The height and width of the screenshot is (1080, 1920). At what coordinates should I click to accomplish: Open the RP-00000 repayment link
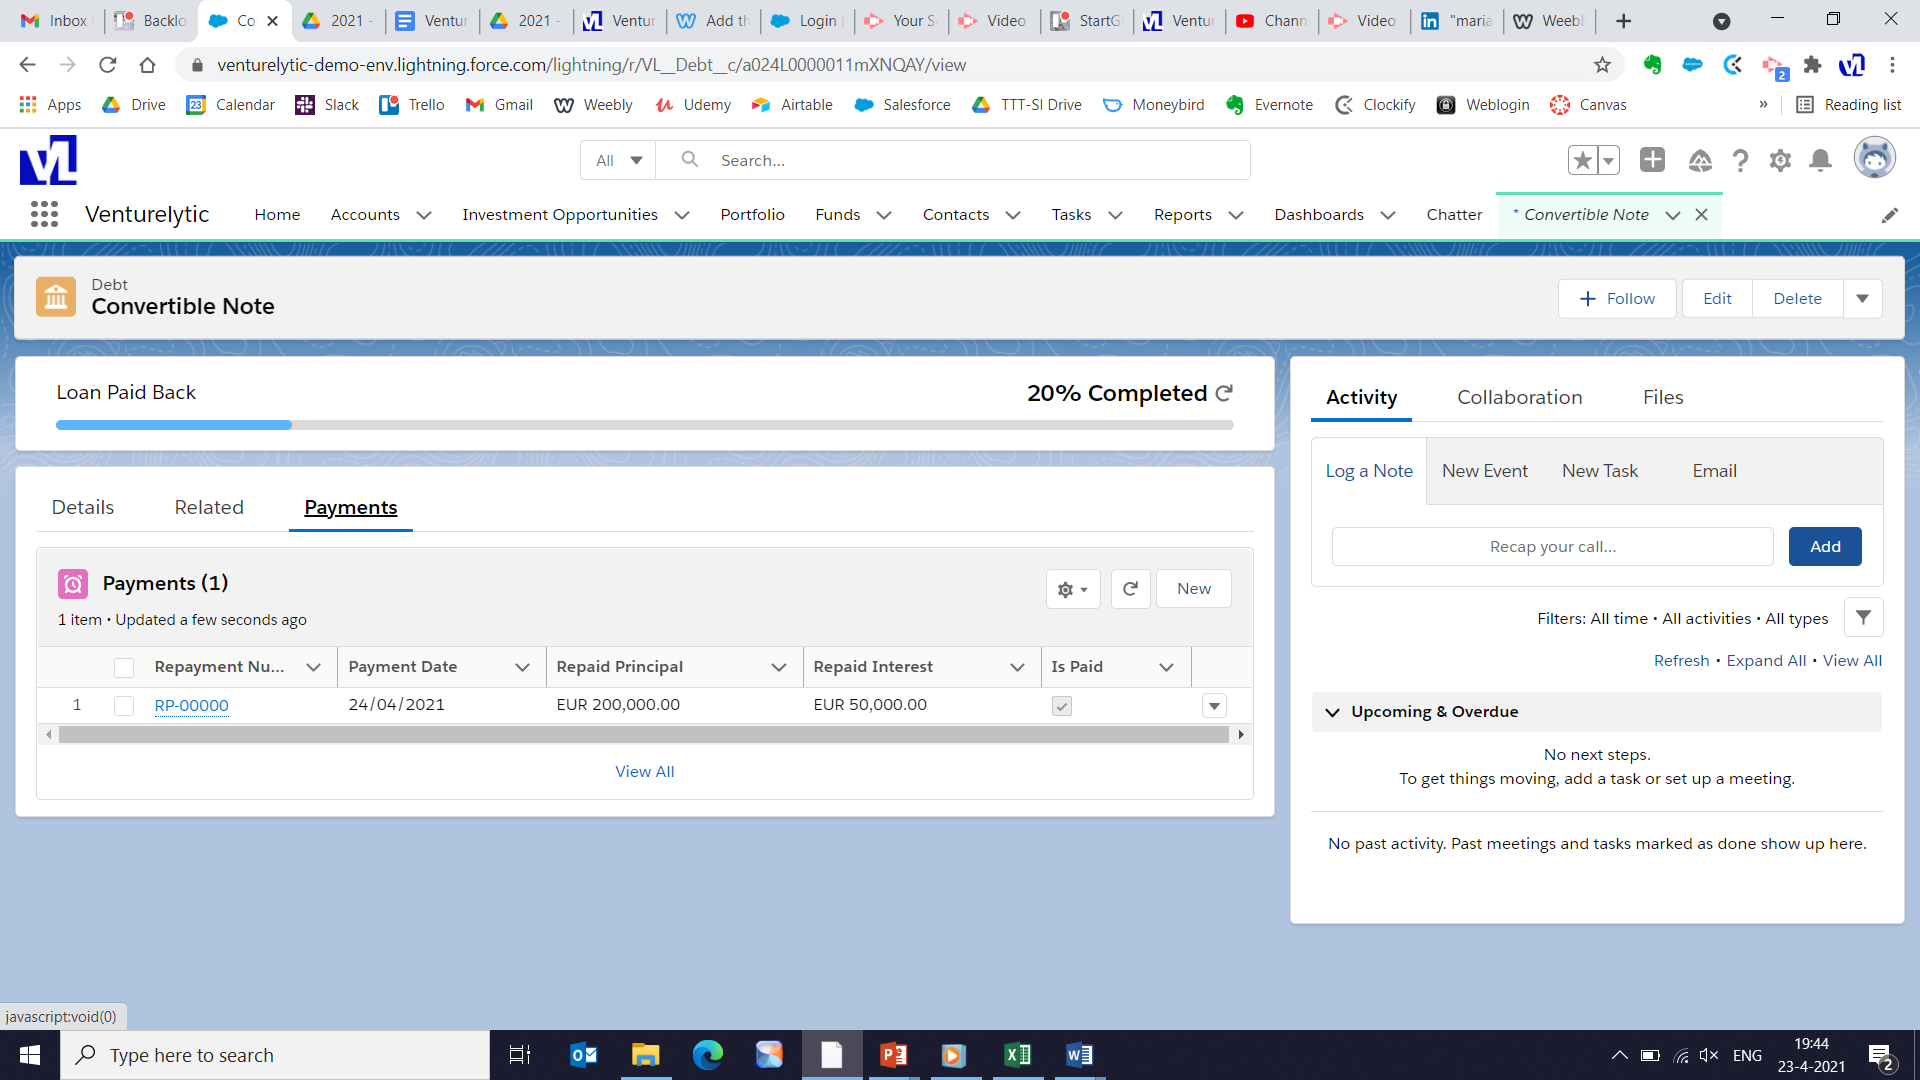191,706
